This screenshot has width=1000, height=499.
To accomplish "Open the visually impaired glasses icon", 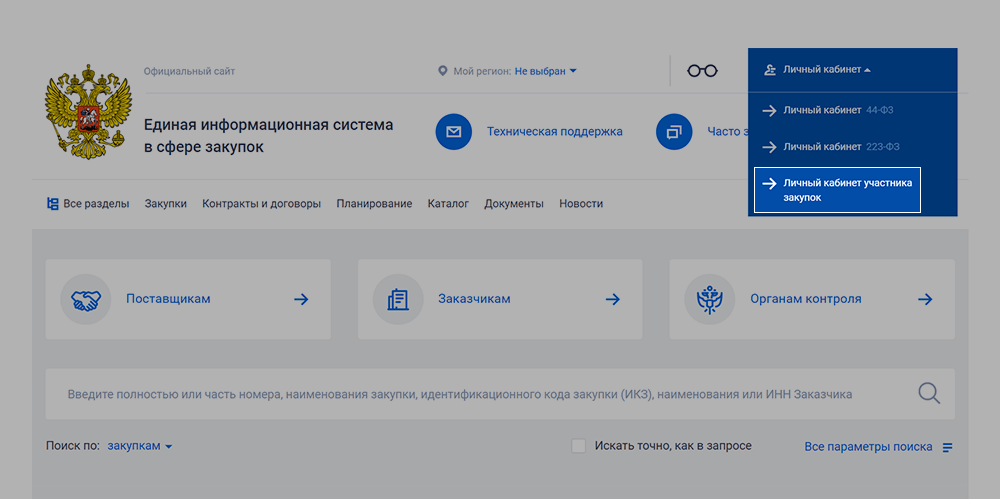I will (x=702, y=71).
